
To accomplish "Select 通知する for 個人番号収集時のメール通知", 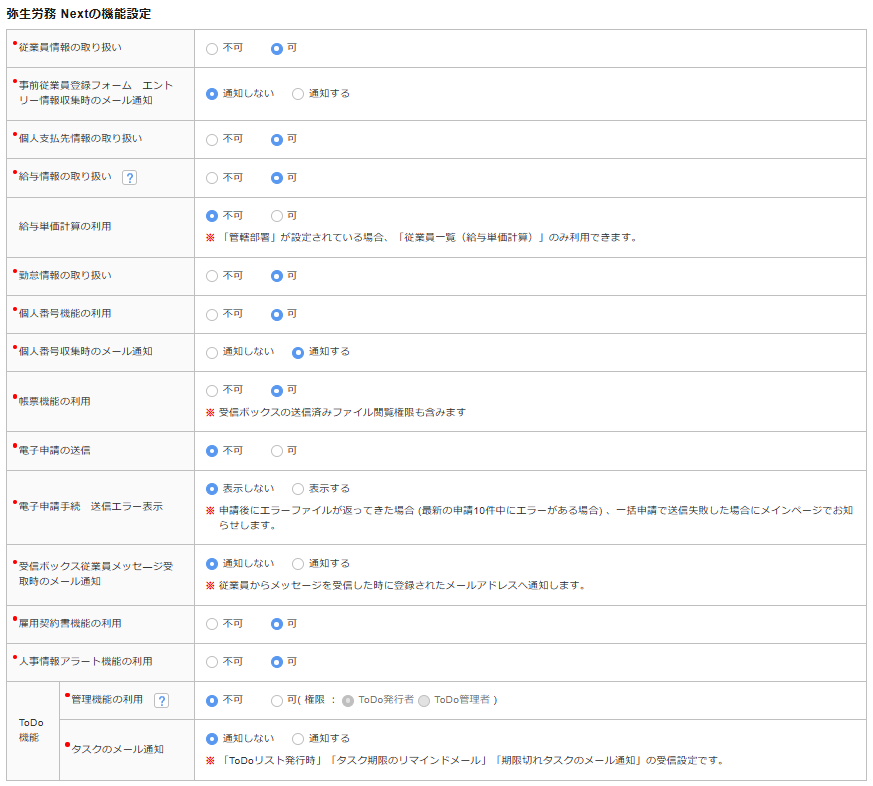I will 298,353.
